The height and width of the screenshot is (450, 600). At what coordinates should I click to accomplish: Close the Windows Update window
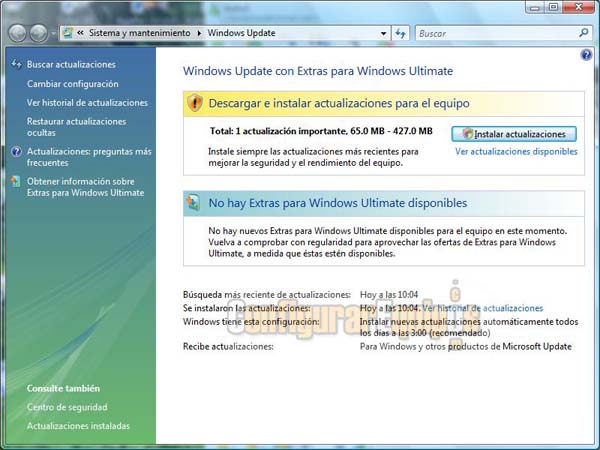[579, 7]
